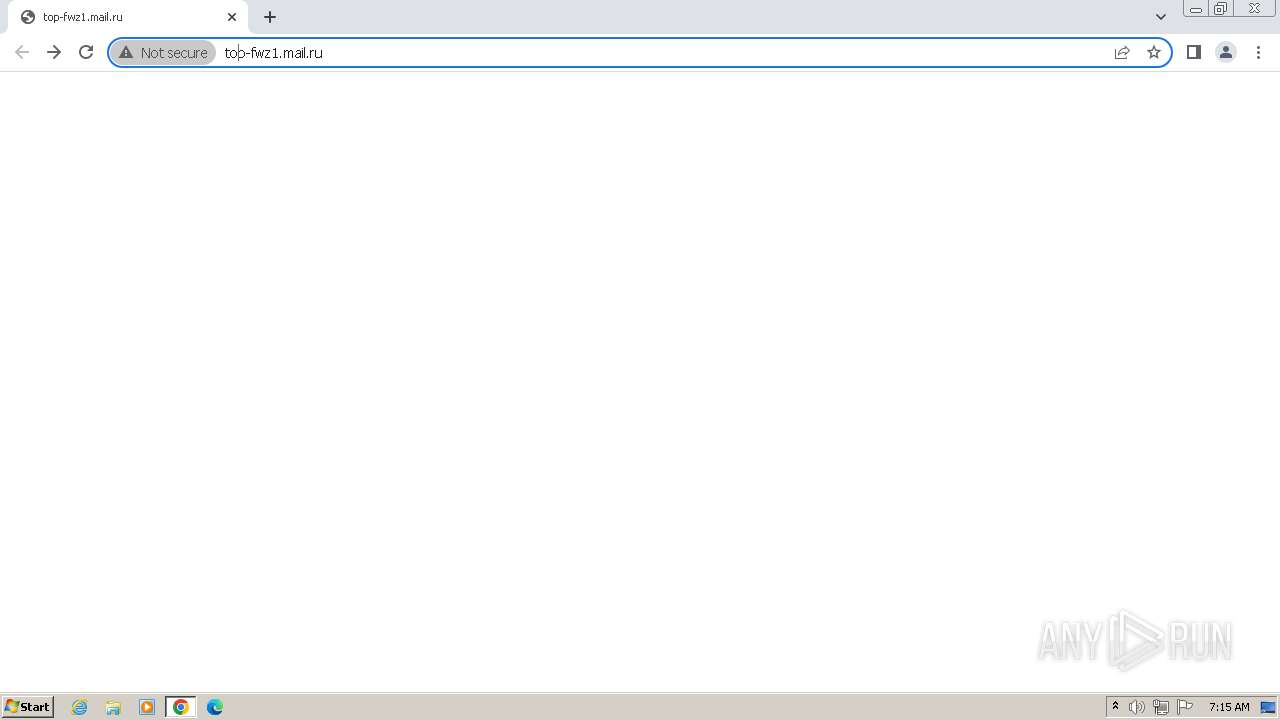Image resolution: width=1280 pixels, height=720 pixels.
Task: Click the Show desktop tray button
Action: click(1268, 707)
